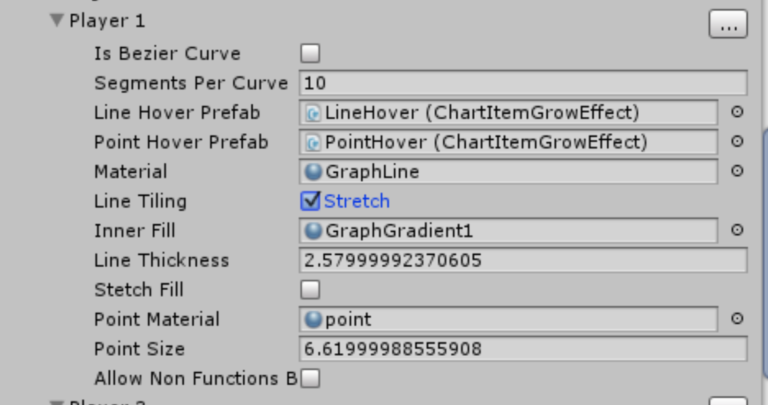
Task: Click the Player 1 heading label
Action: coord(107,21)
